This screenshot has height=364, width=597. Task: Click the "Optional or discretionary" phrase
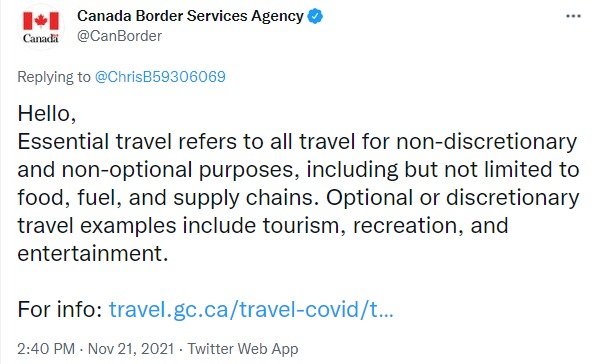[453, 198]
